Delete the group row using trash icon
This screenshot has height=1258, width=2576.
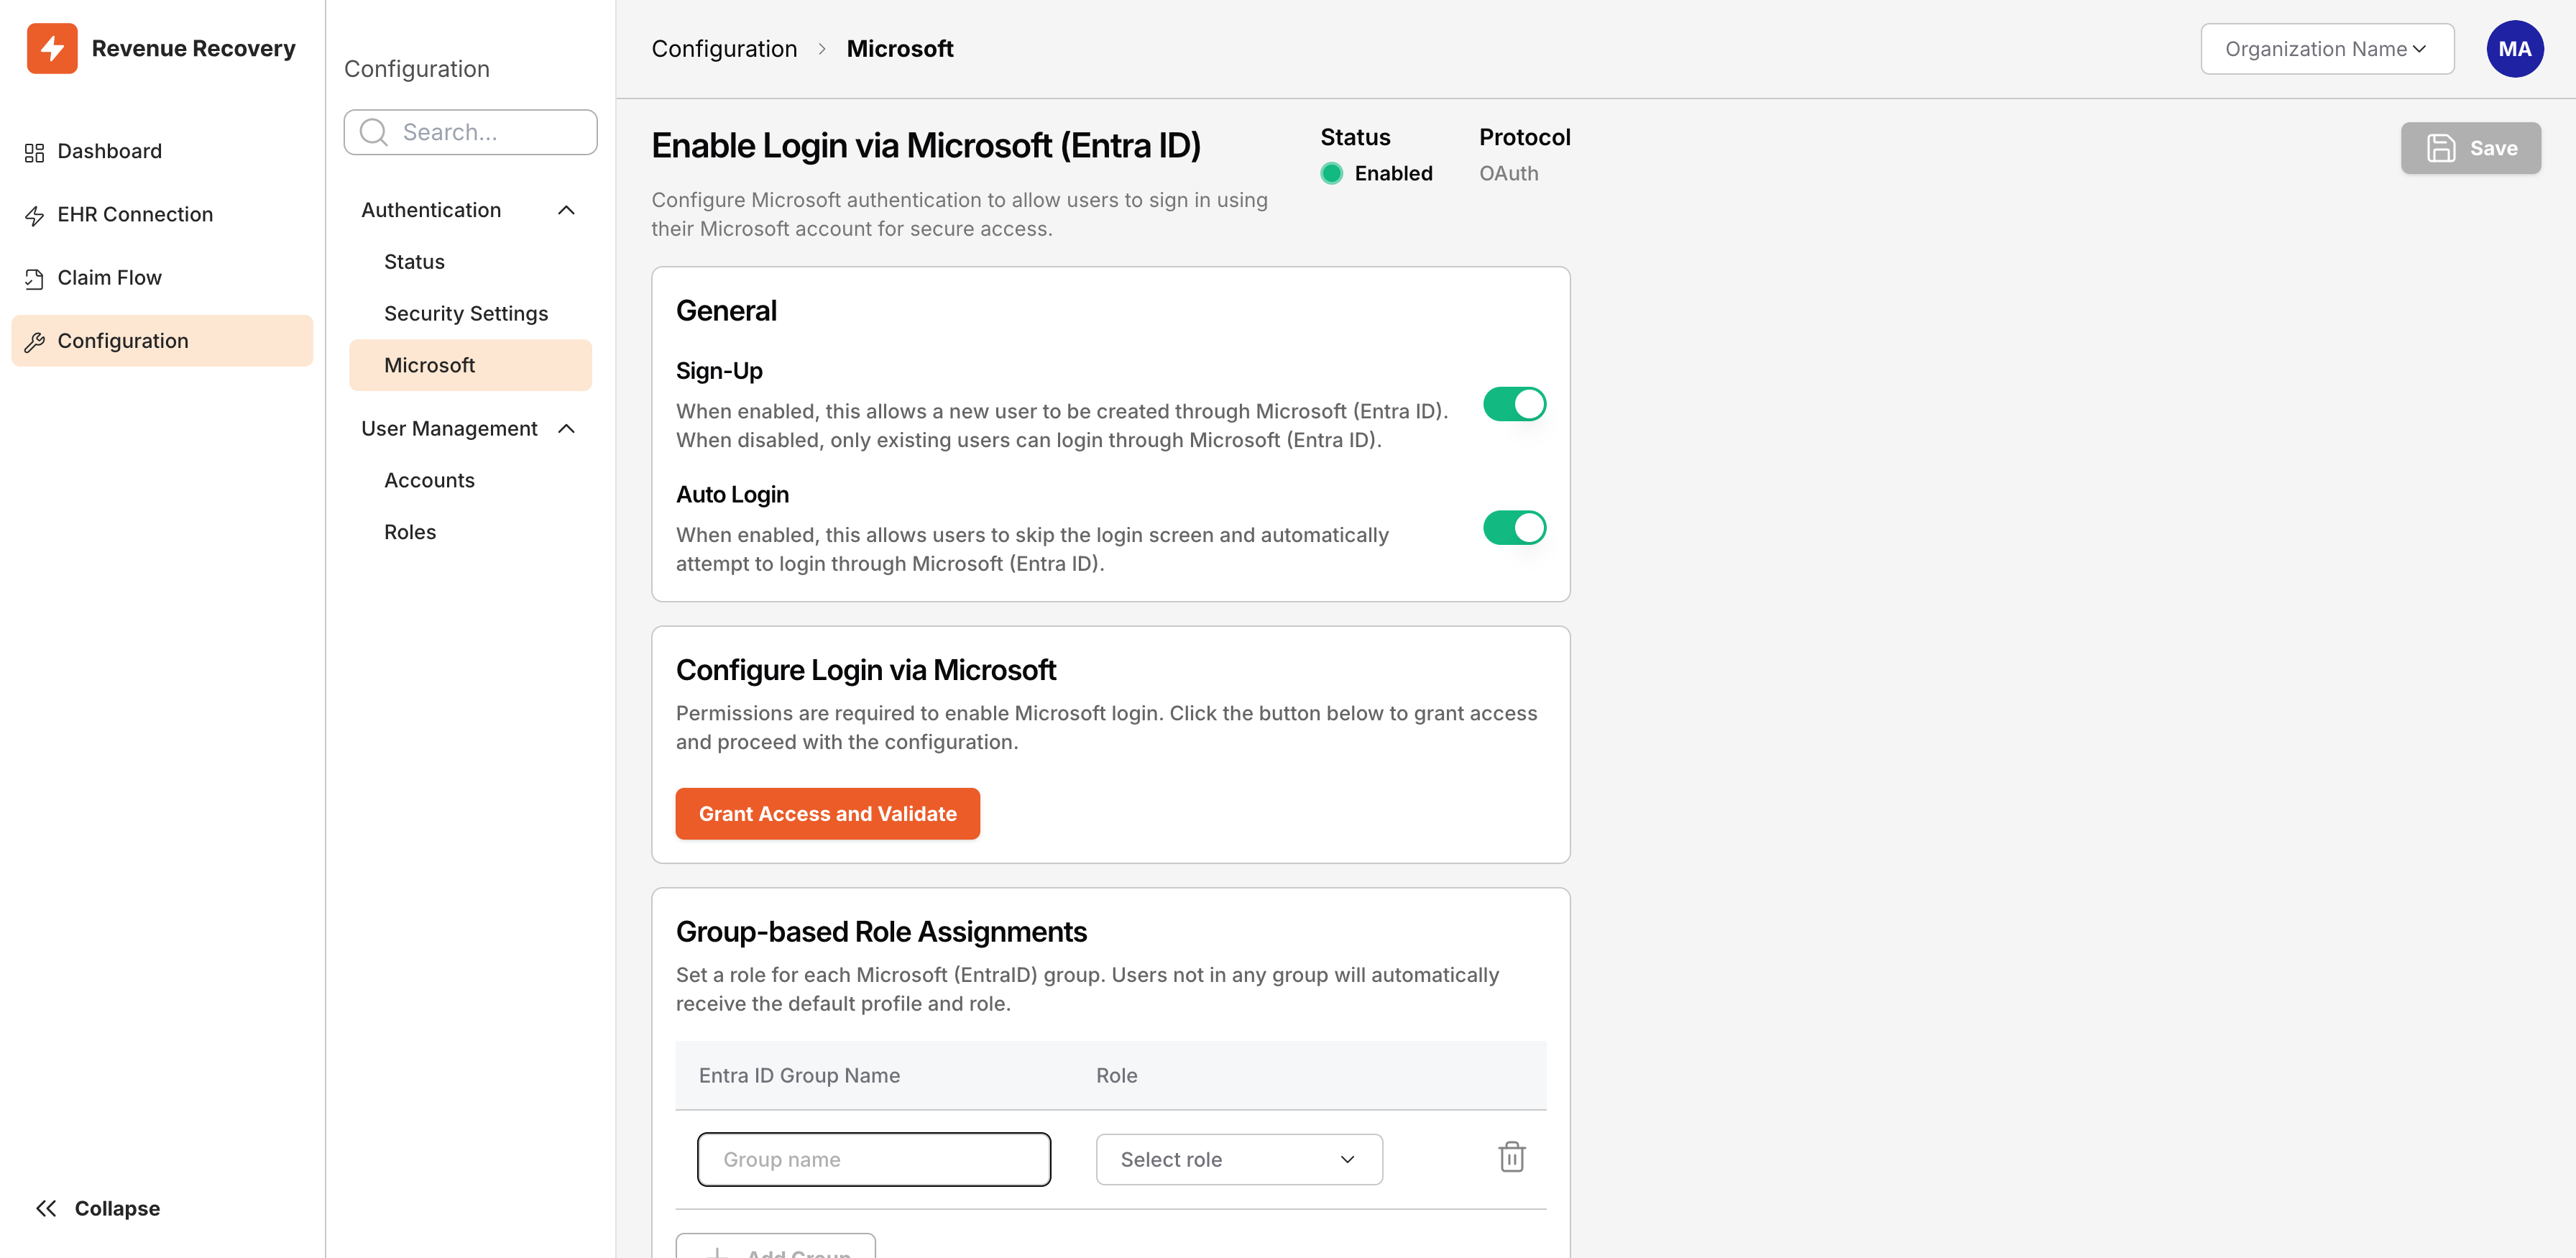(1511, 1157)
